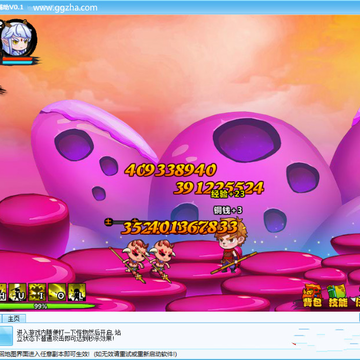The width and height of the screenshot is (360, 360).
Task: Click the www.ggzha.com title text
Action: click(x=65, y=8)
